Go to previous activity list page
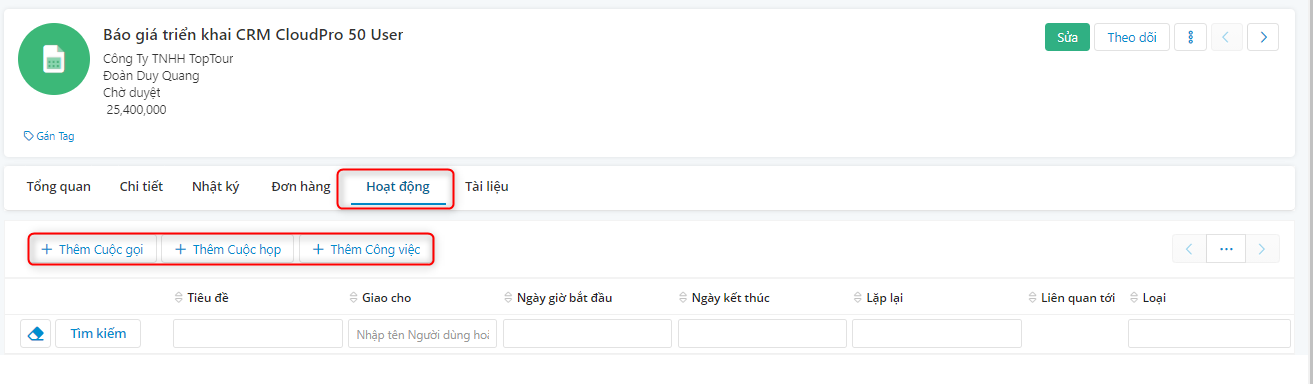 [1189, 249]
